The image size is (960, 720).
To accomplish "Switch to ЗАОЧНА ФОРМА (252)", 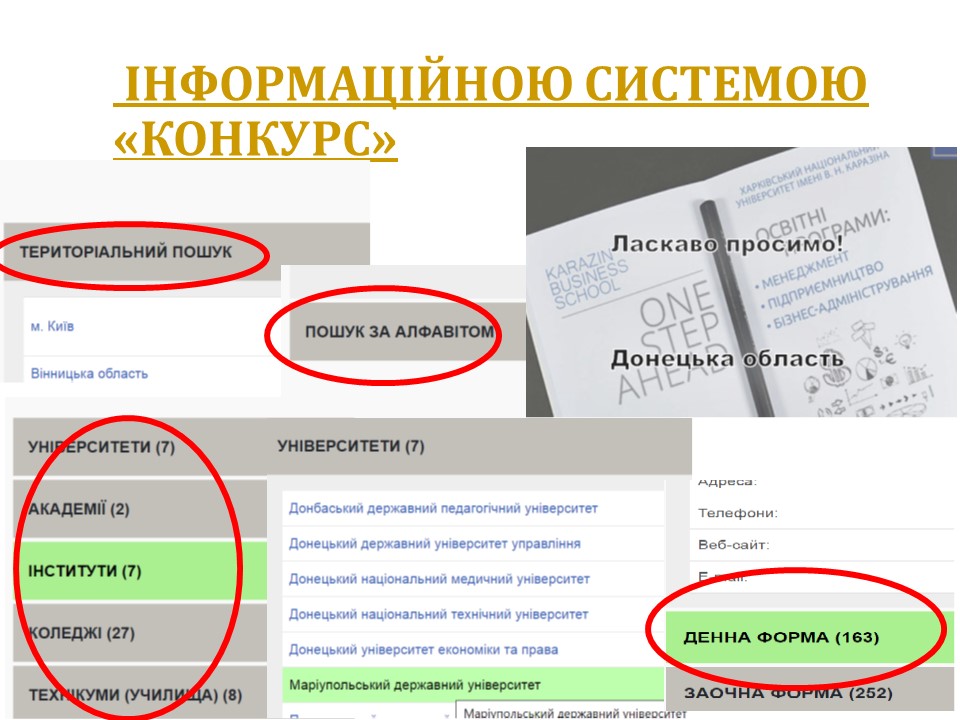I will (x=787, y=693).
